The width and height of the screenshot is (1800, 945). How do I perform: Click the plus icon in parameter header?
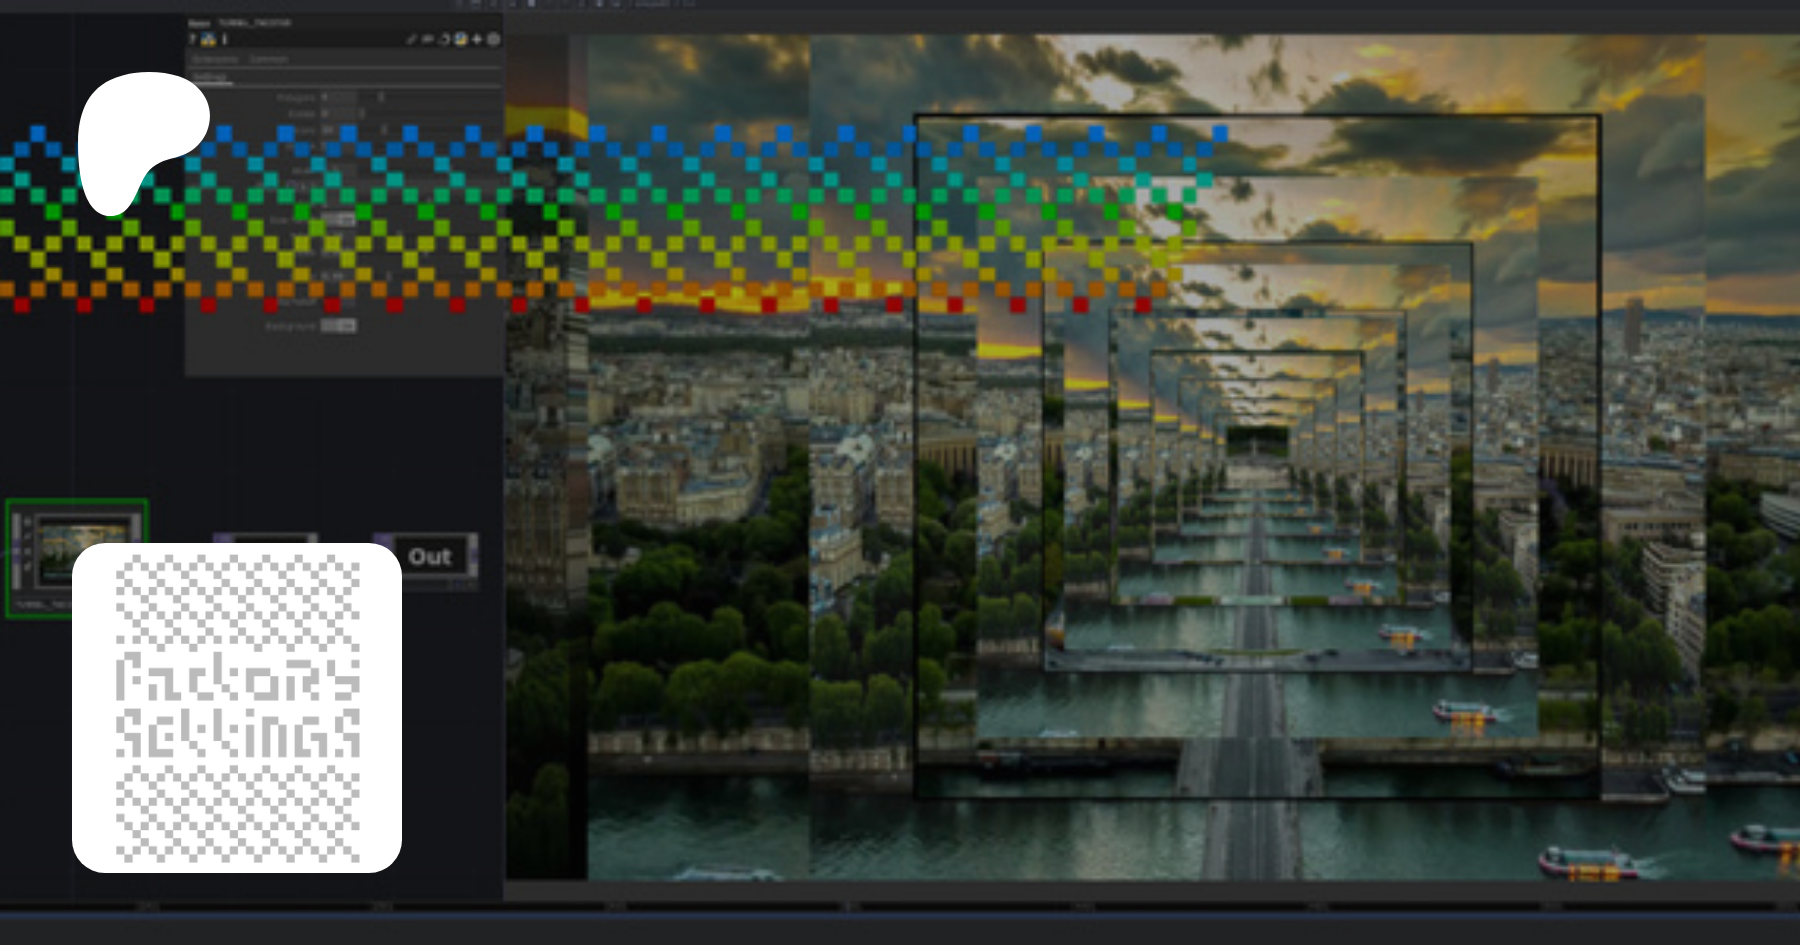click(x=477, y=39)
